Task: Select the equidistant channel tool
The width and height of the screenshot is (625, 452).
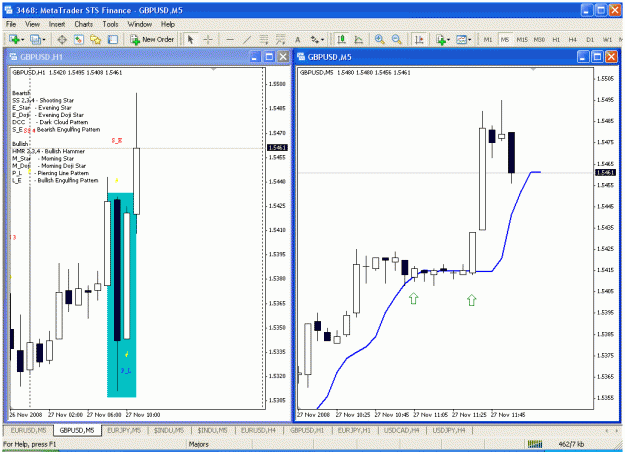Action: [264, 39]
